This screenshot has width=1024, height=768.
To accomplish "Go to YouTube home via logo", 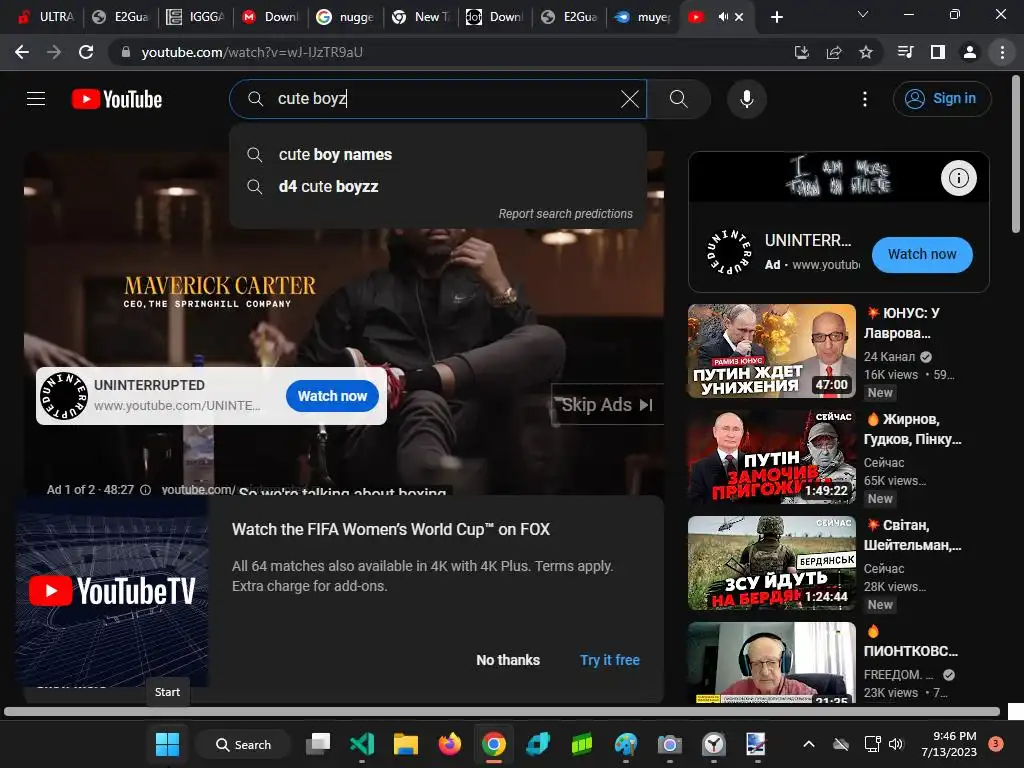I will pyautogui.click(x=117, y=99).
